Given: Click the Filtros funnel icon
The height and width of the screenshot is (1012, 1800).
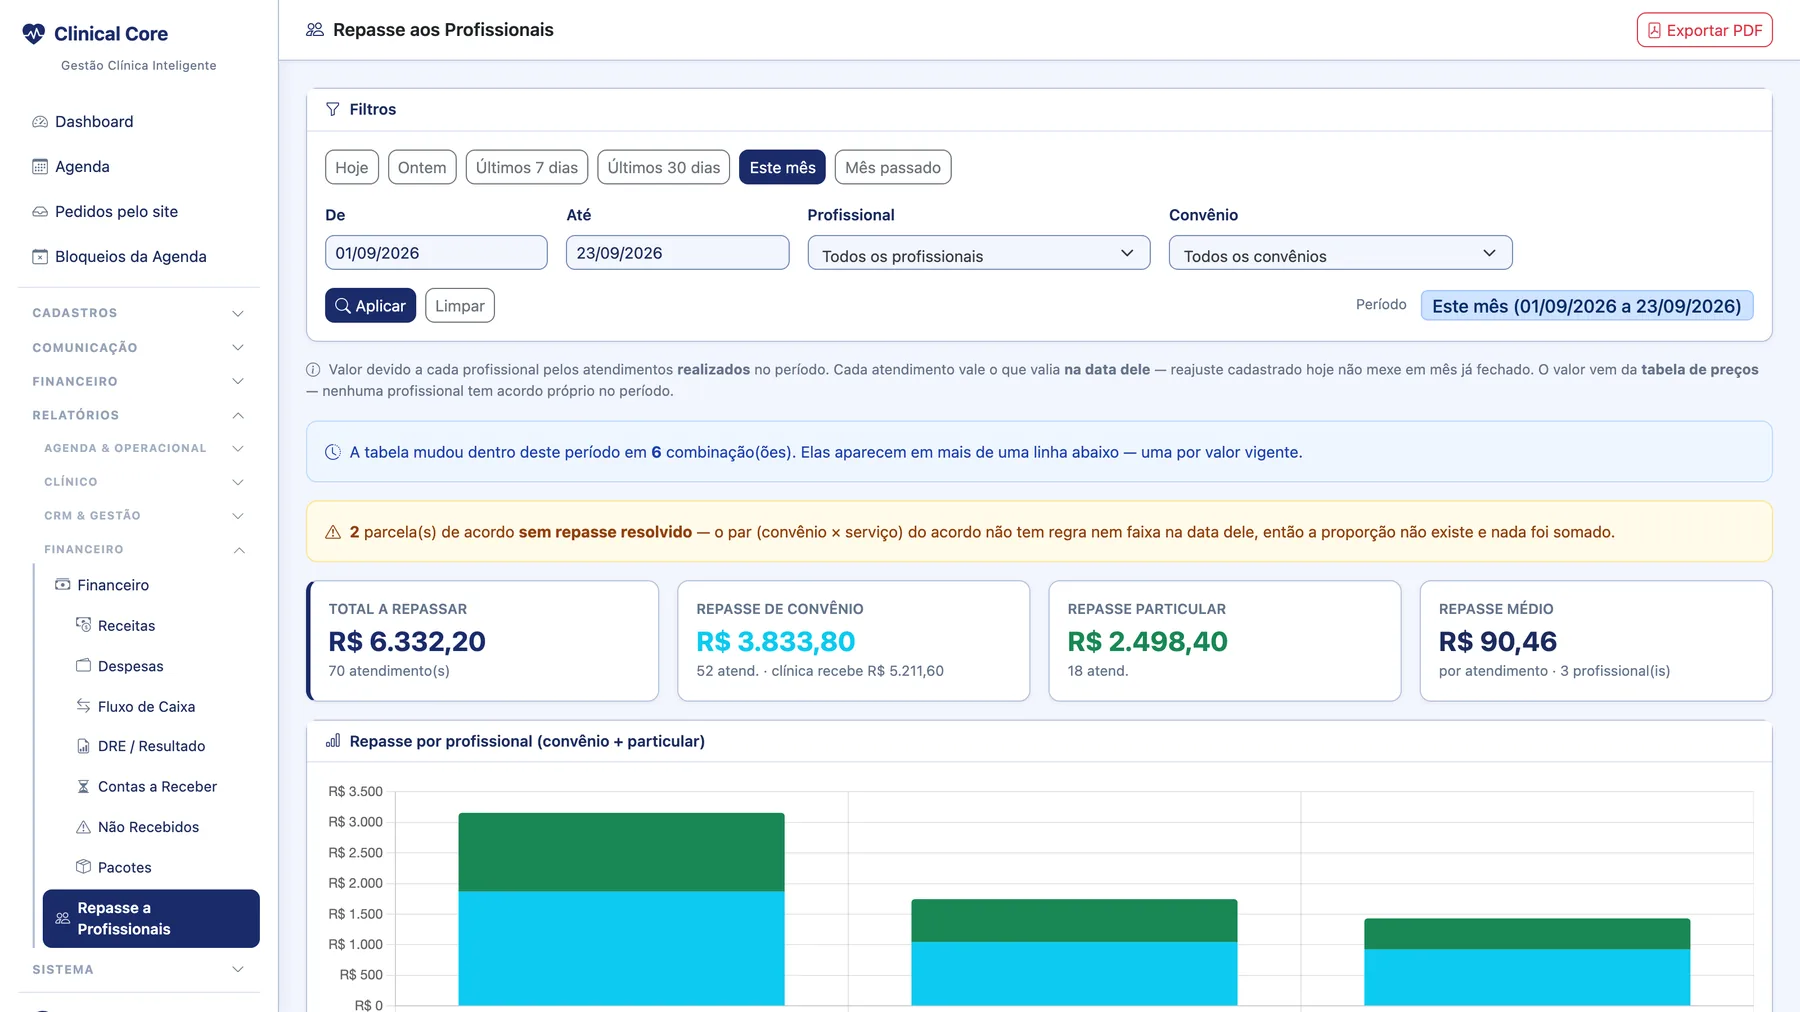Looking at the screenshot, I should coord(333,109).
